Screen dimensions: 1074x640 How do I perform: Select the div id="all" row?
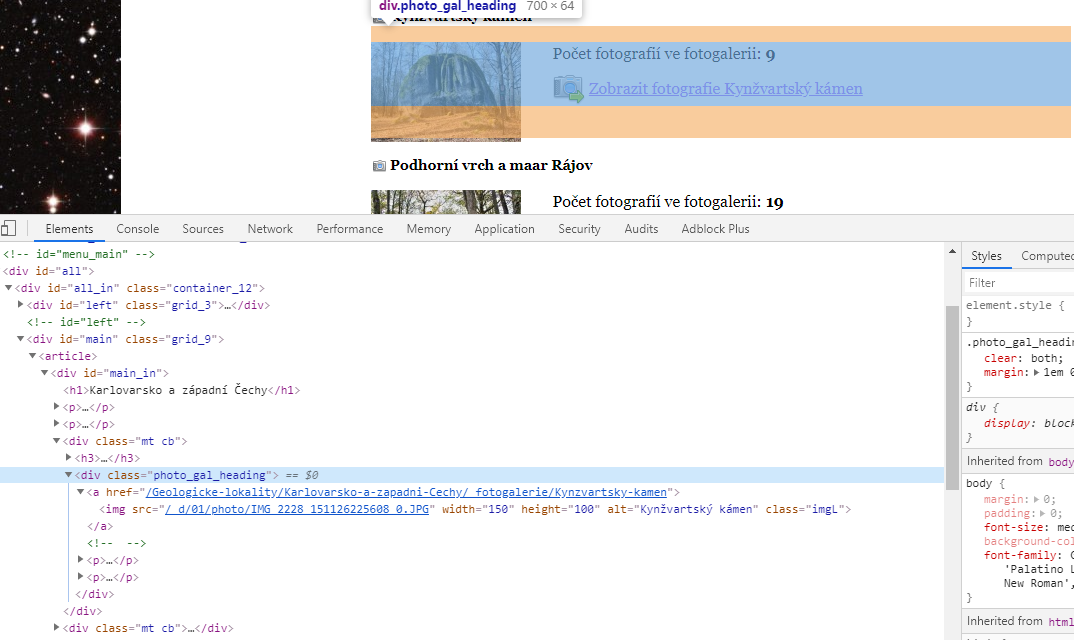(48, 271)
